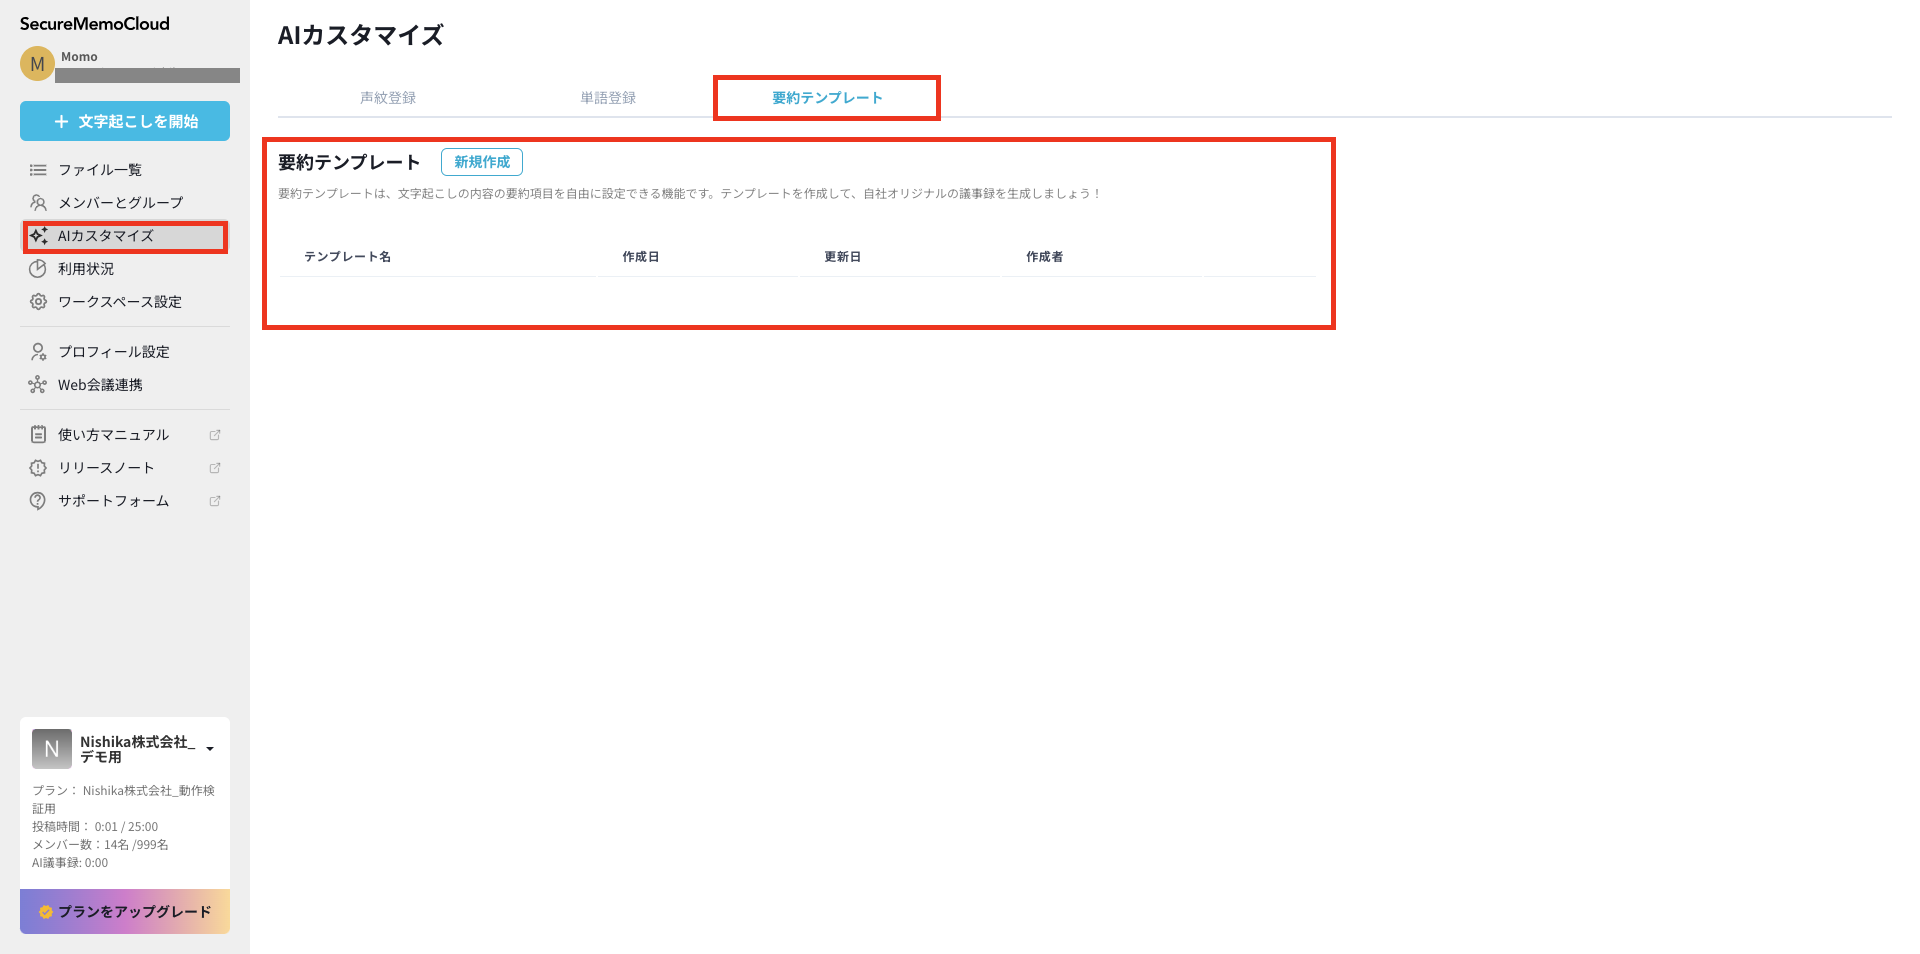Click the external link icon beside 使い方マニュアル
This screenshot has width=1920, height=954.
coord(214,435)
